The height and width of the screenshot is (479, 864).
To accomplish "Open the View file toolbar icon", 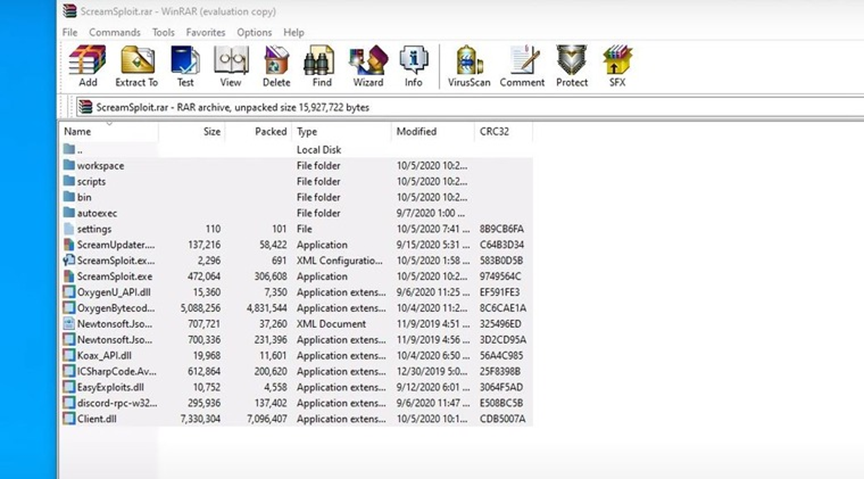I will [231, 66].
